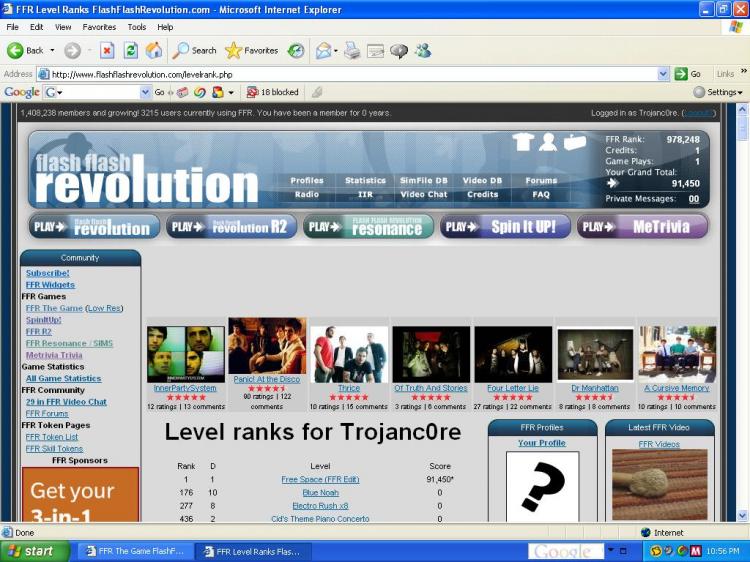Click the question mark profile picture

pos(542,486)
